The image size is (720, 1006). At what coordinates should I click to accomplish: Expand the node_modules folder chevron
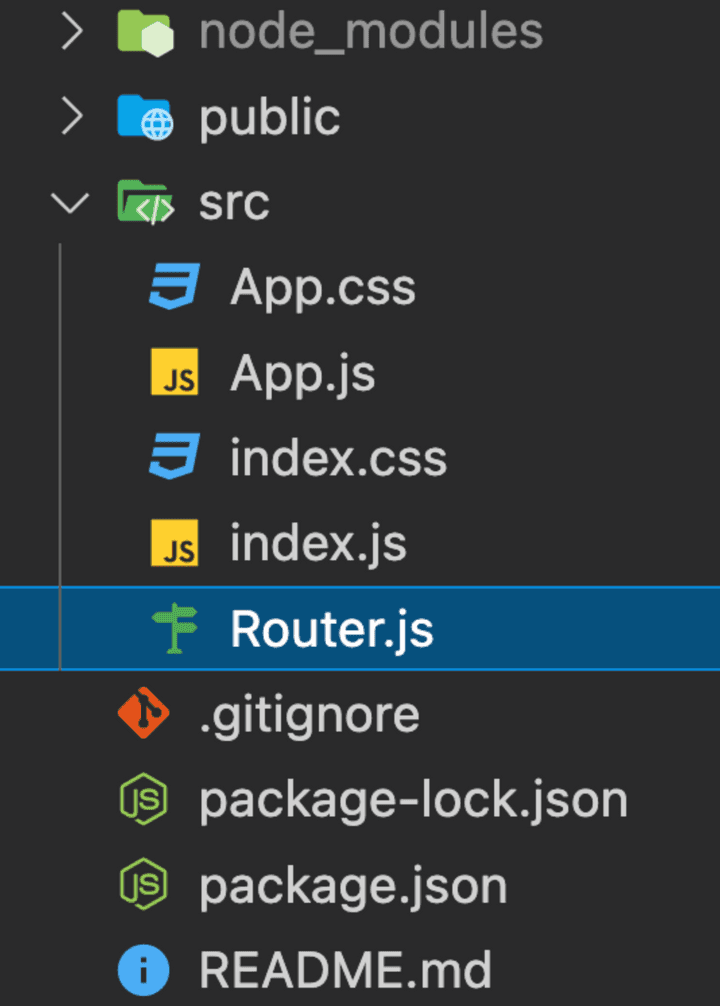[x=71, y=32]
